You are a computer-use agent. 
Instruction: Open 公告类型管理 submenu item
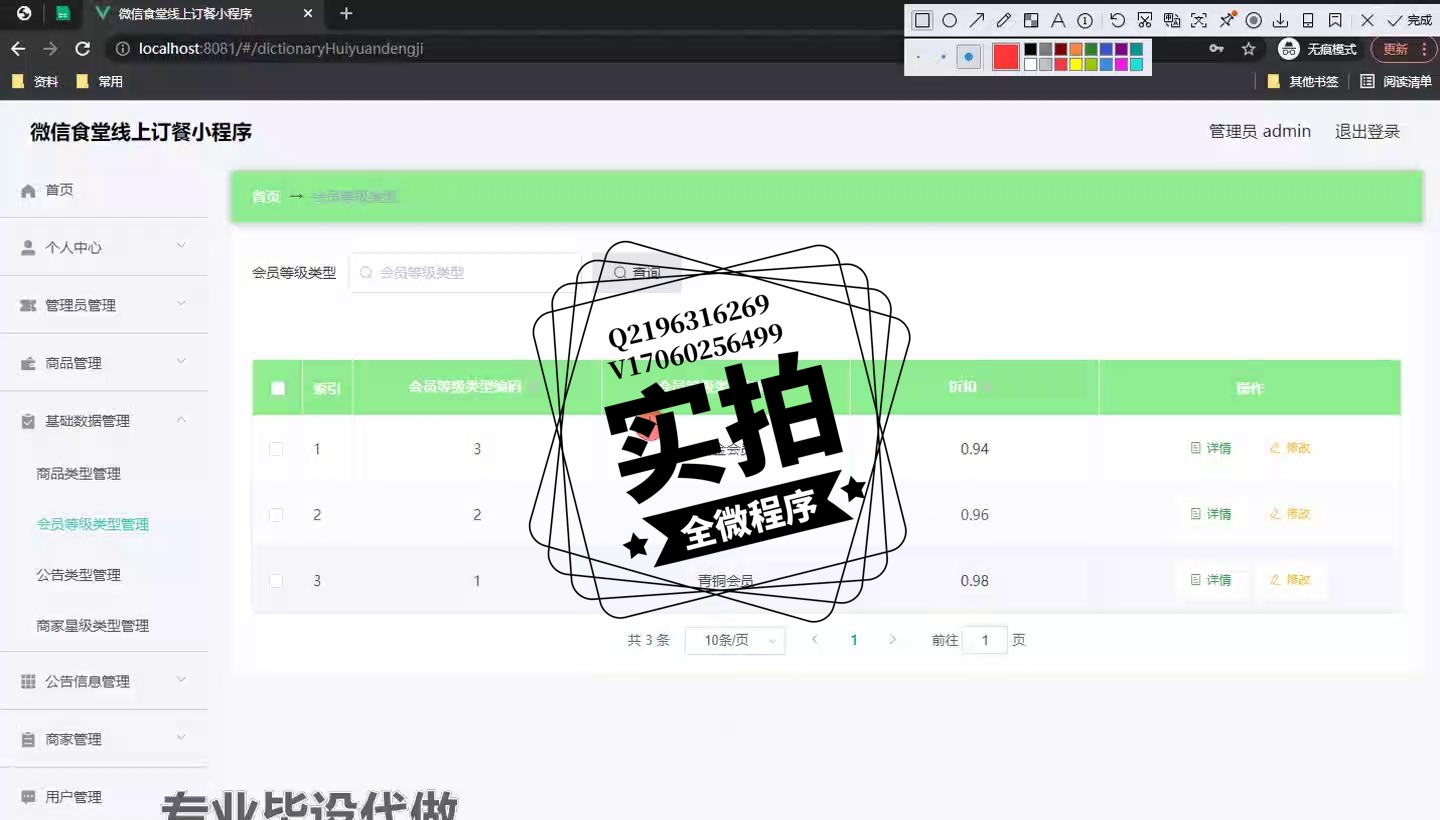pyautogui.click(x=78, y=575)
